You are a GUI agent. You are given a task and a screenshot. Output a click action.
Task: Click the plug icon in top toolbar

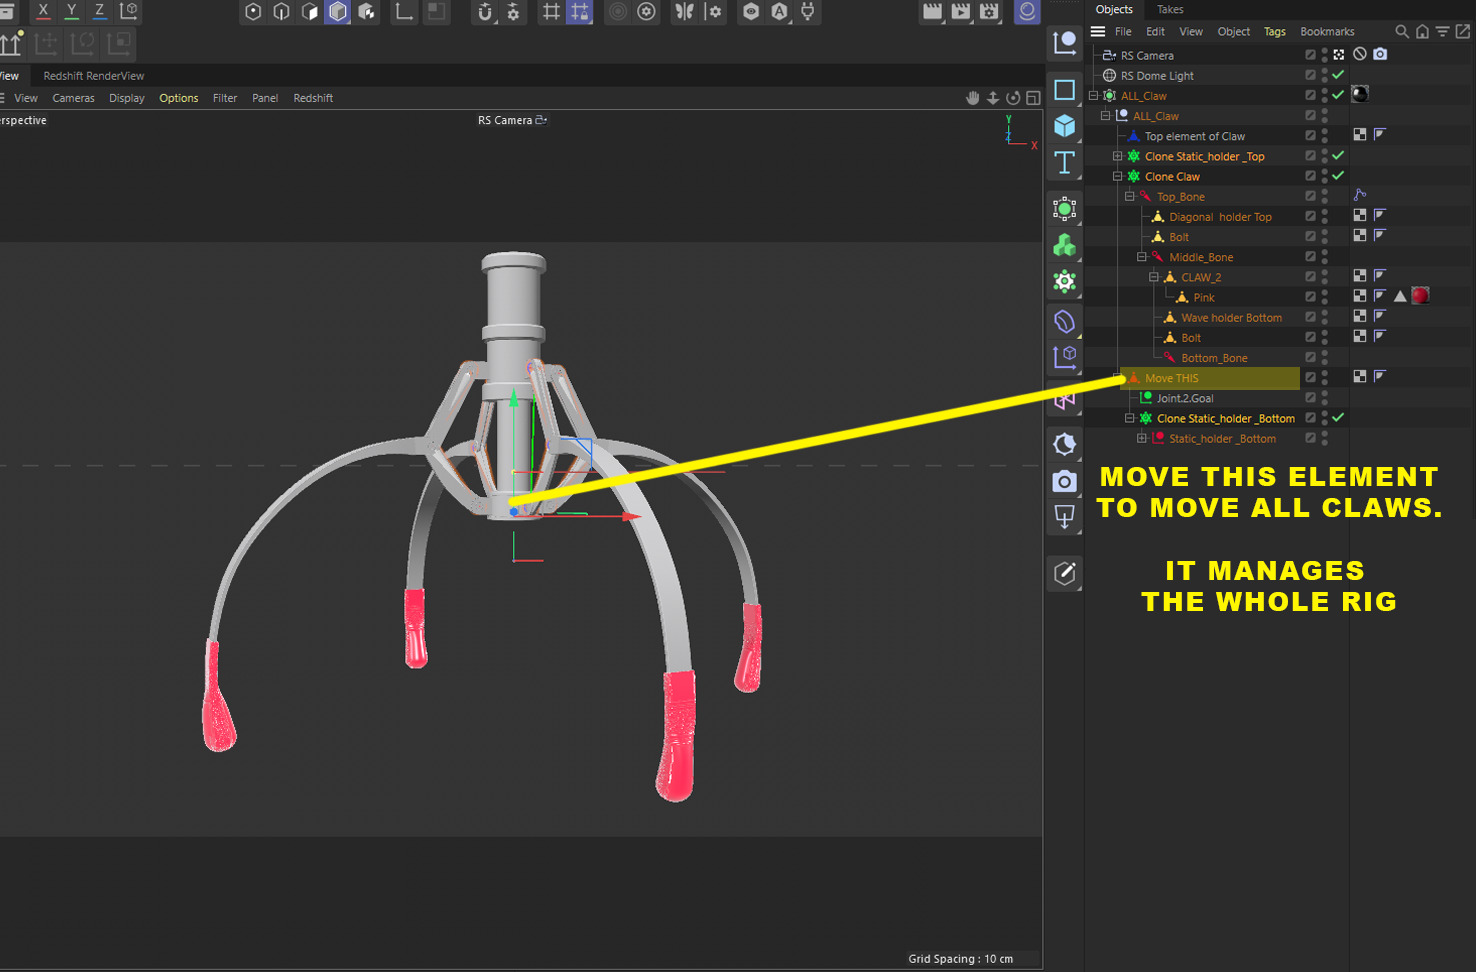pos(808,12)
